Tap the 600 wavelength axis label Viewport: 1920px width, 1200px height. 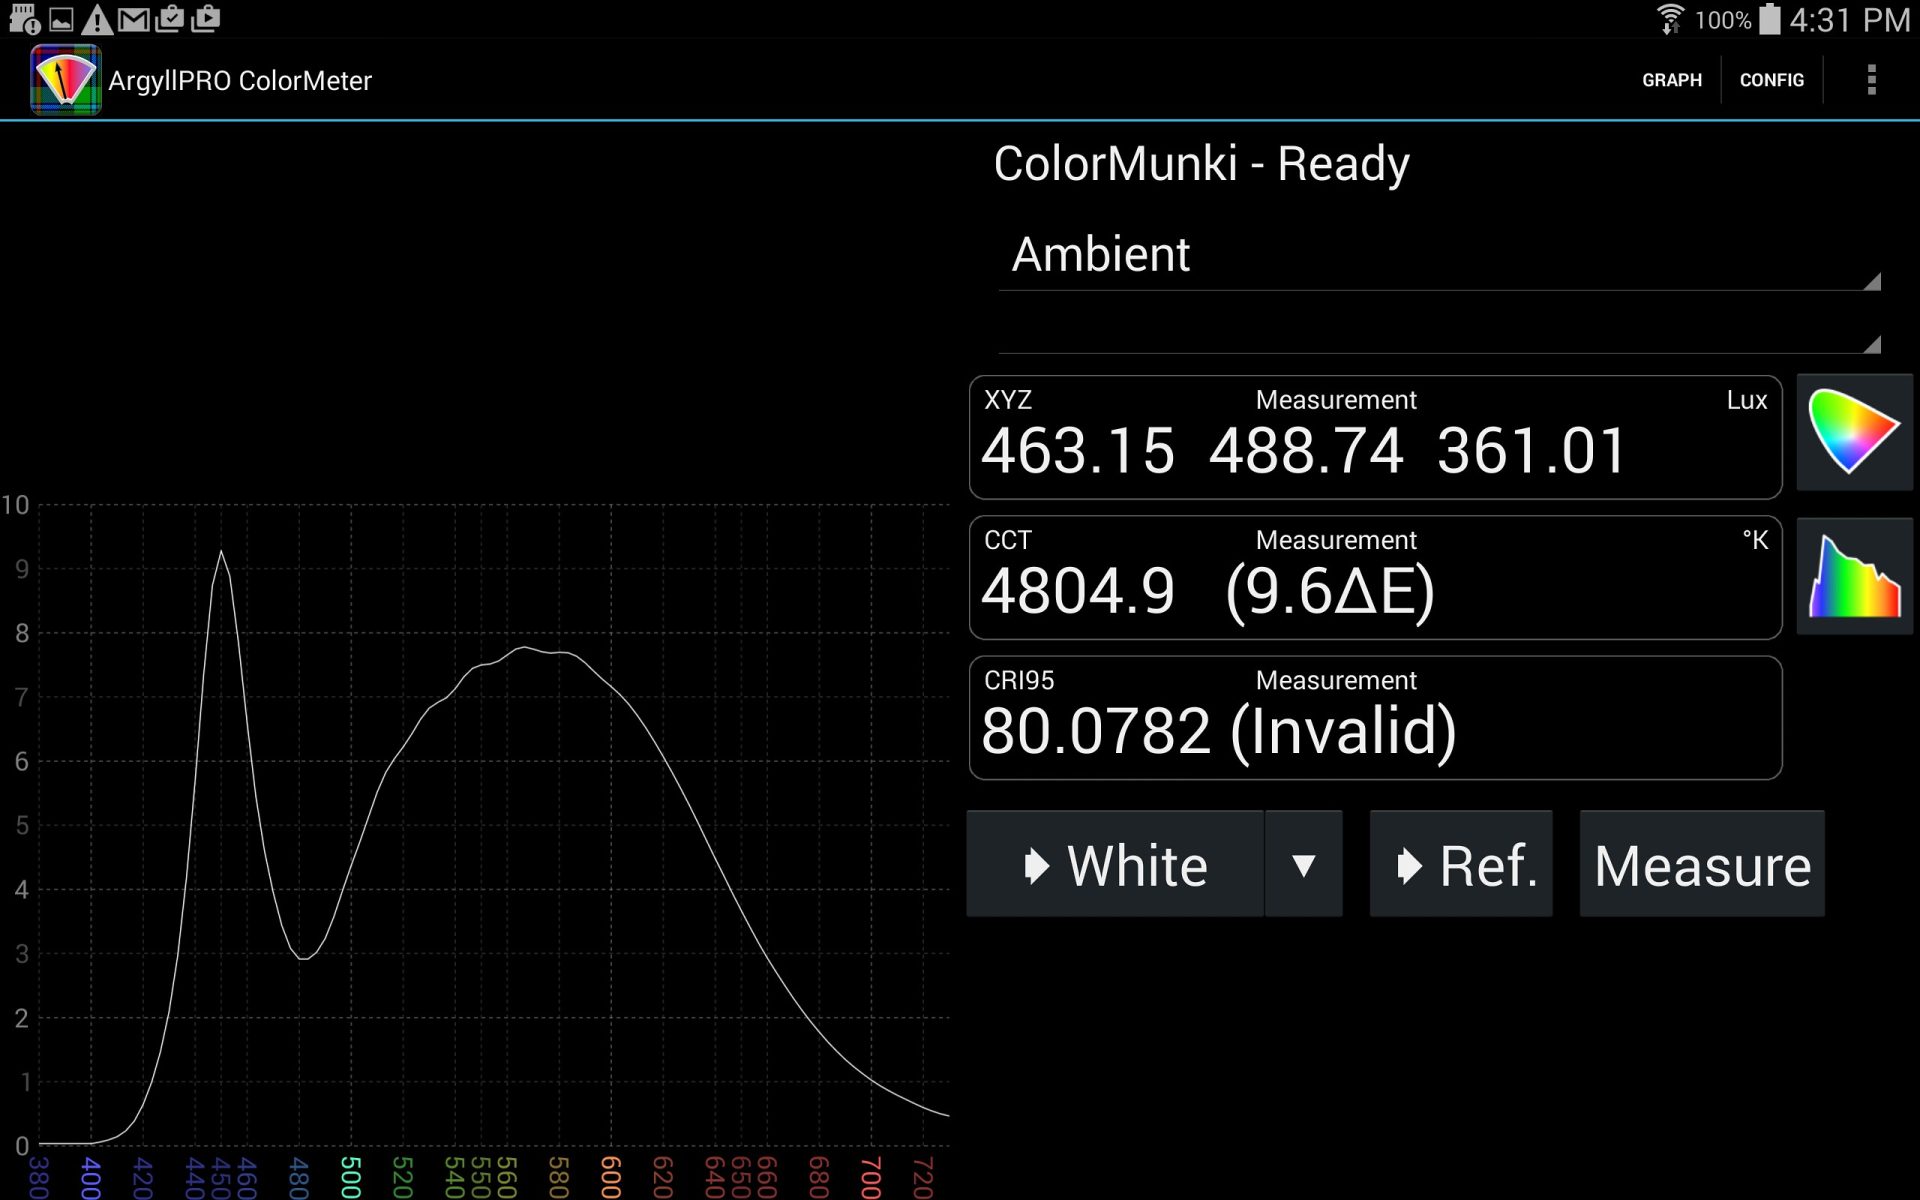[611, 1177]
